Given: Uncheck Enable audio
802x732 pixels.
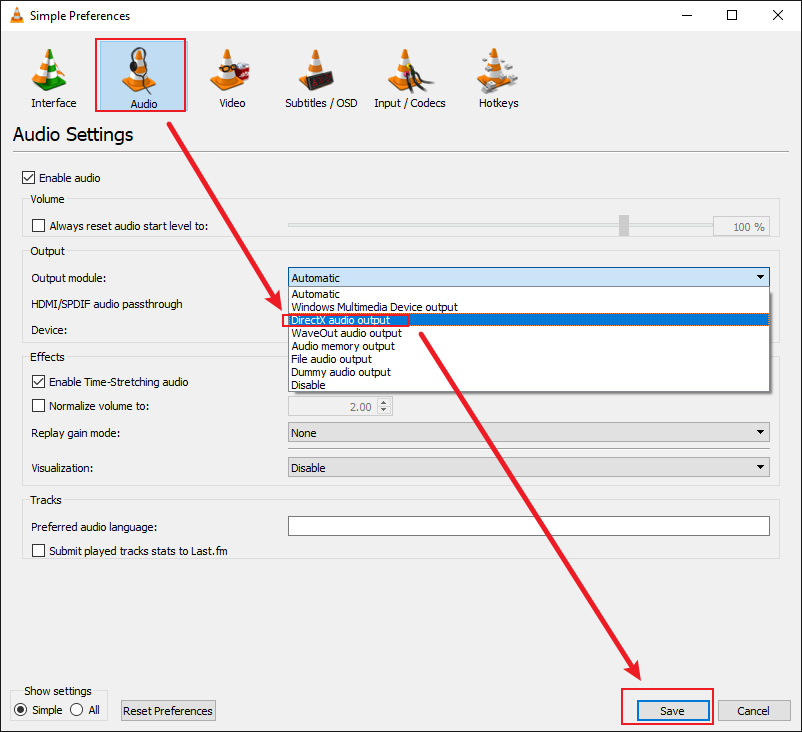Looking at the screenshot, I should (x=29, y=177).
